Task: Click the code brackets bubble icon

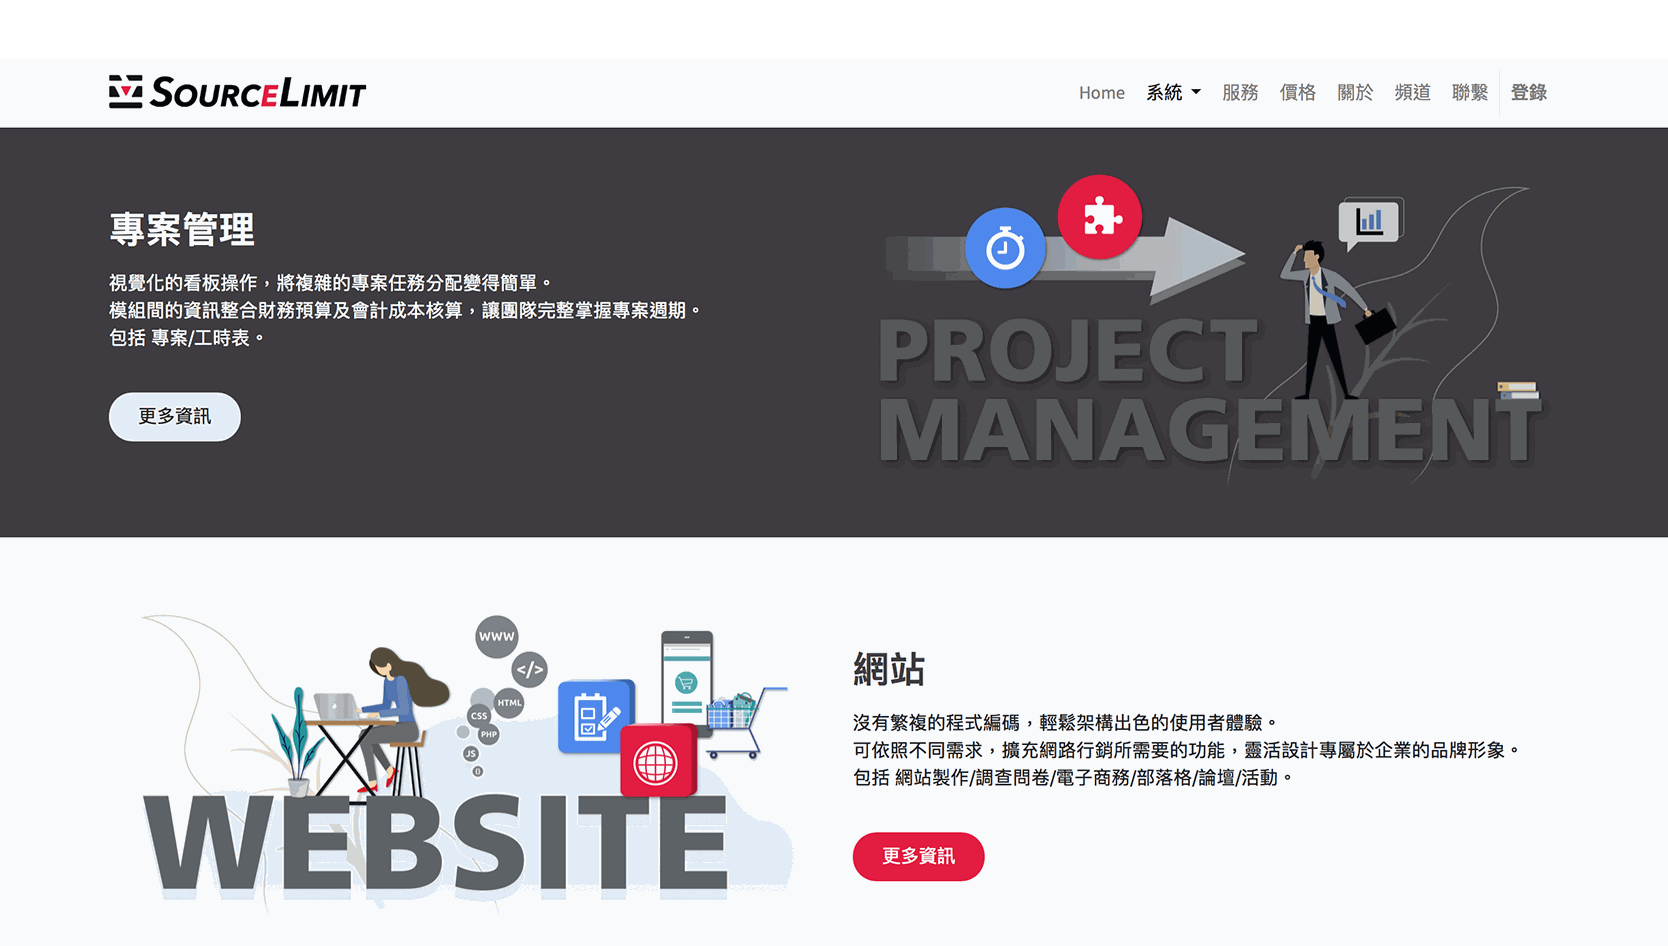Action: coord(530,669)
